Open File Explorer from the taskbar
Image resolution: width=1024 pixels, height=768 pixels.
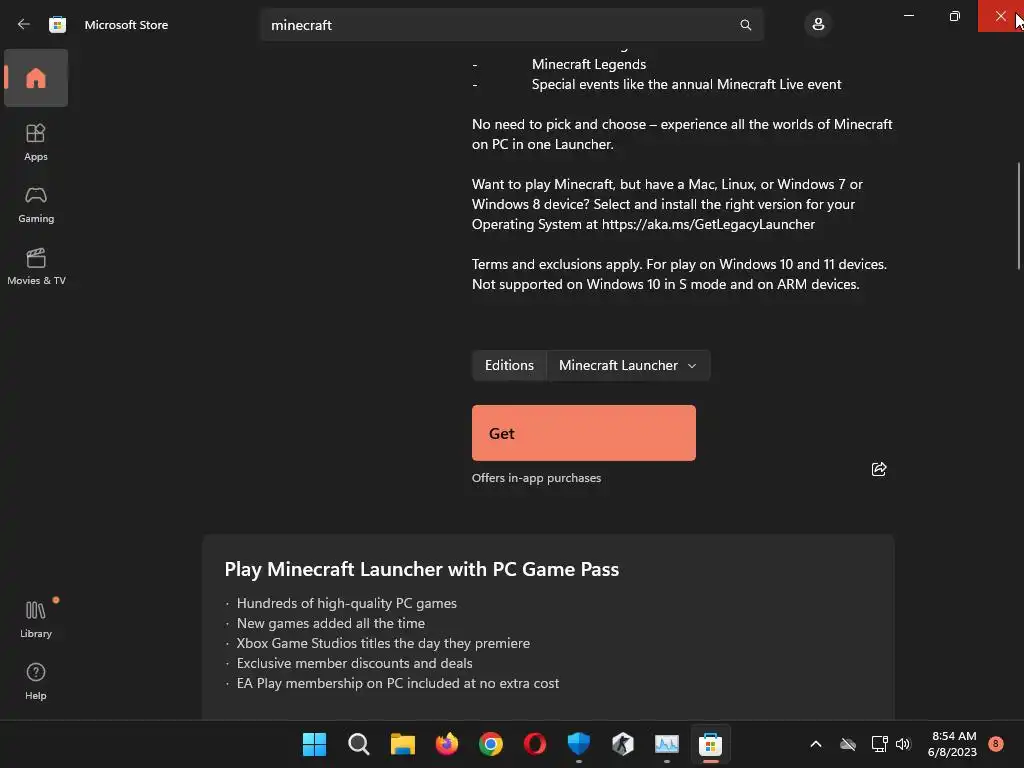pyautogui.click(x=402, y=744)
